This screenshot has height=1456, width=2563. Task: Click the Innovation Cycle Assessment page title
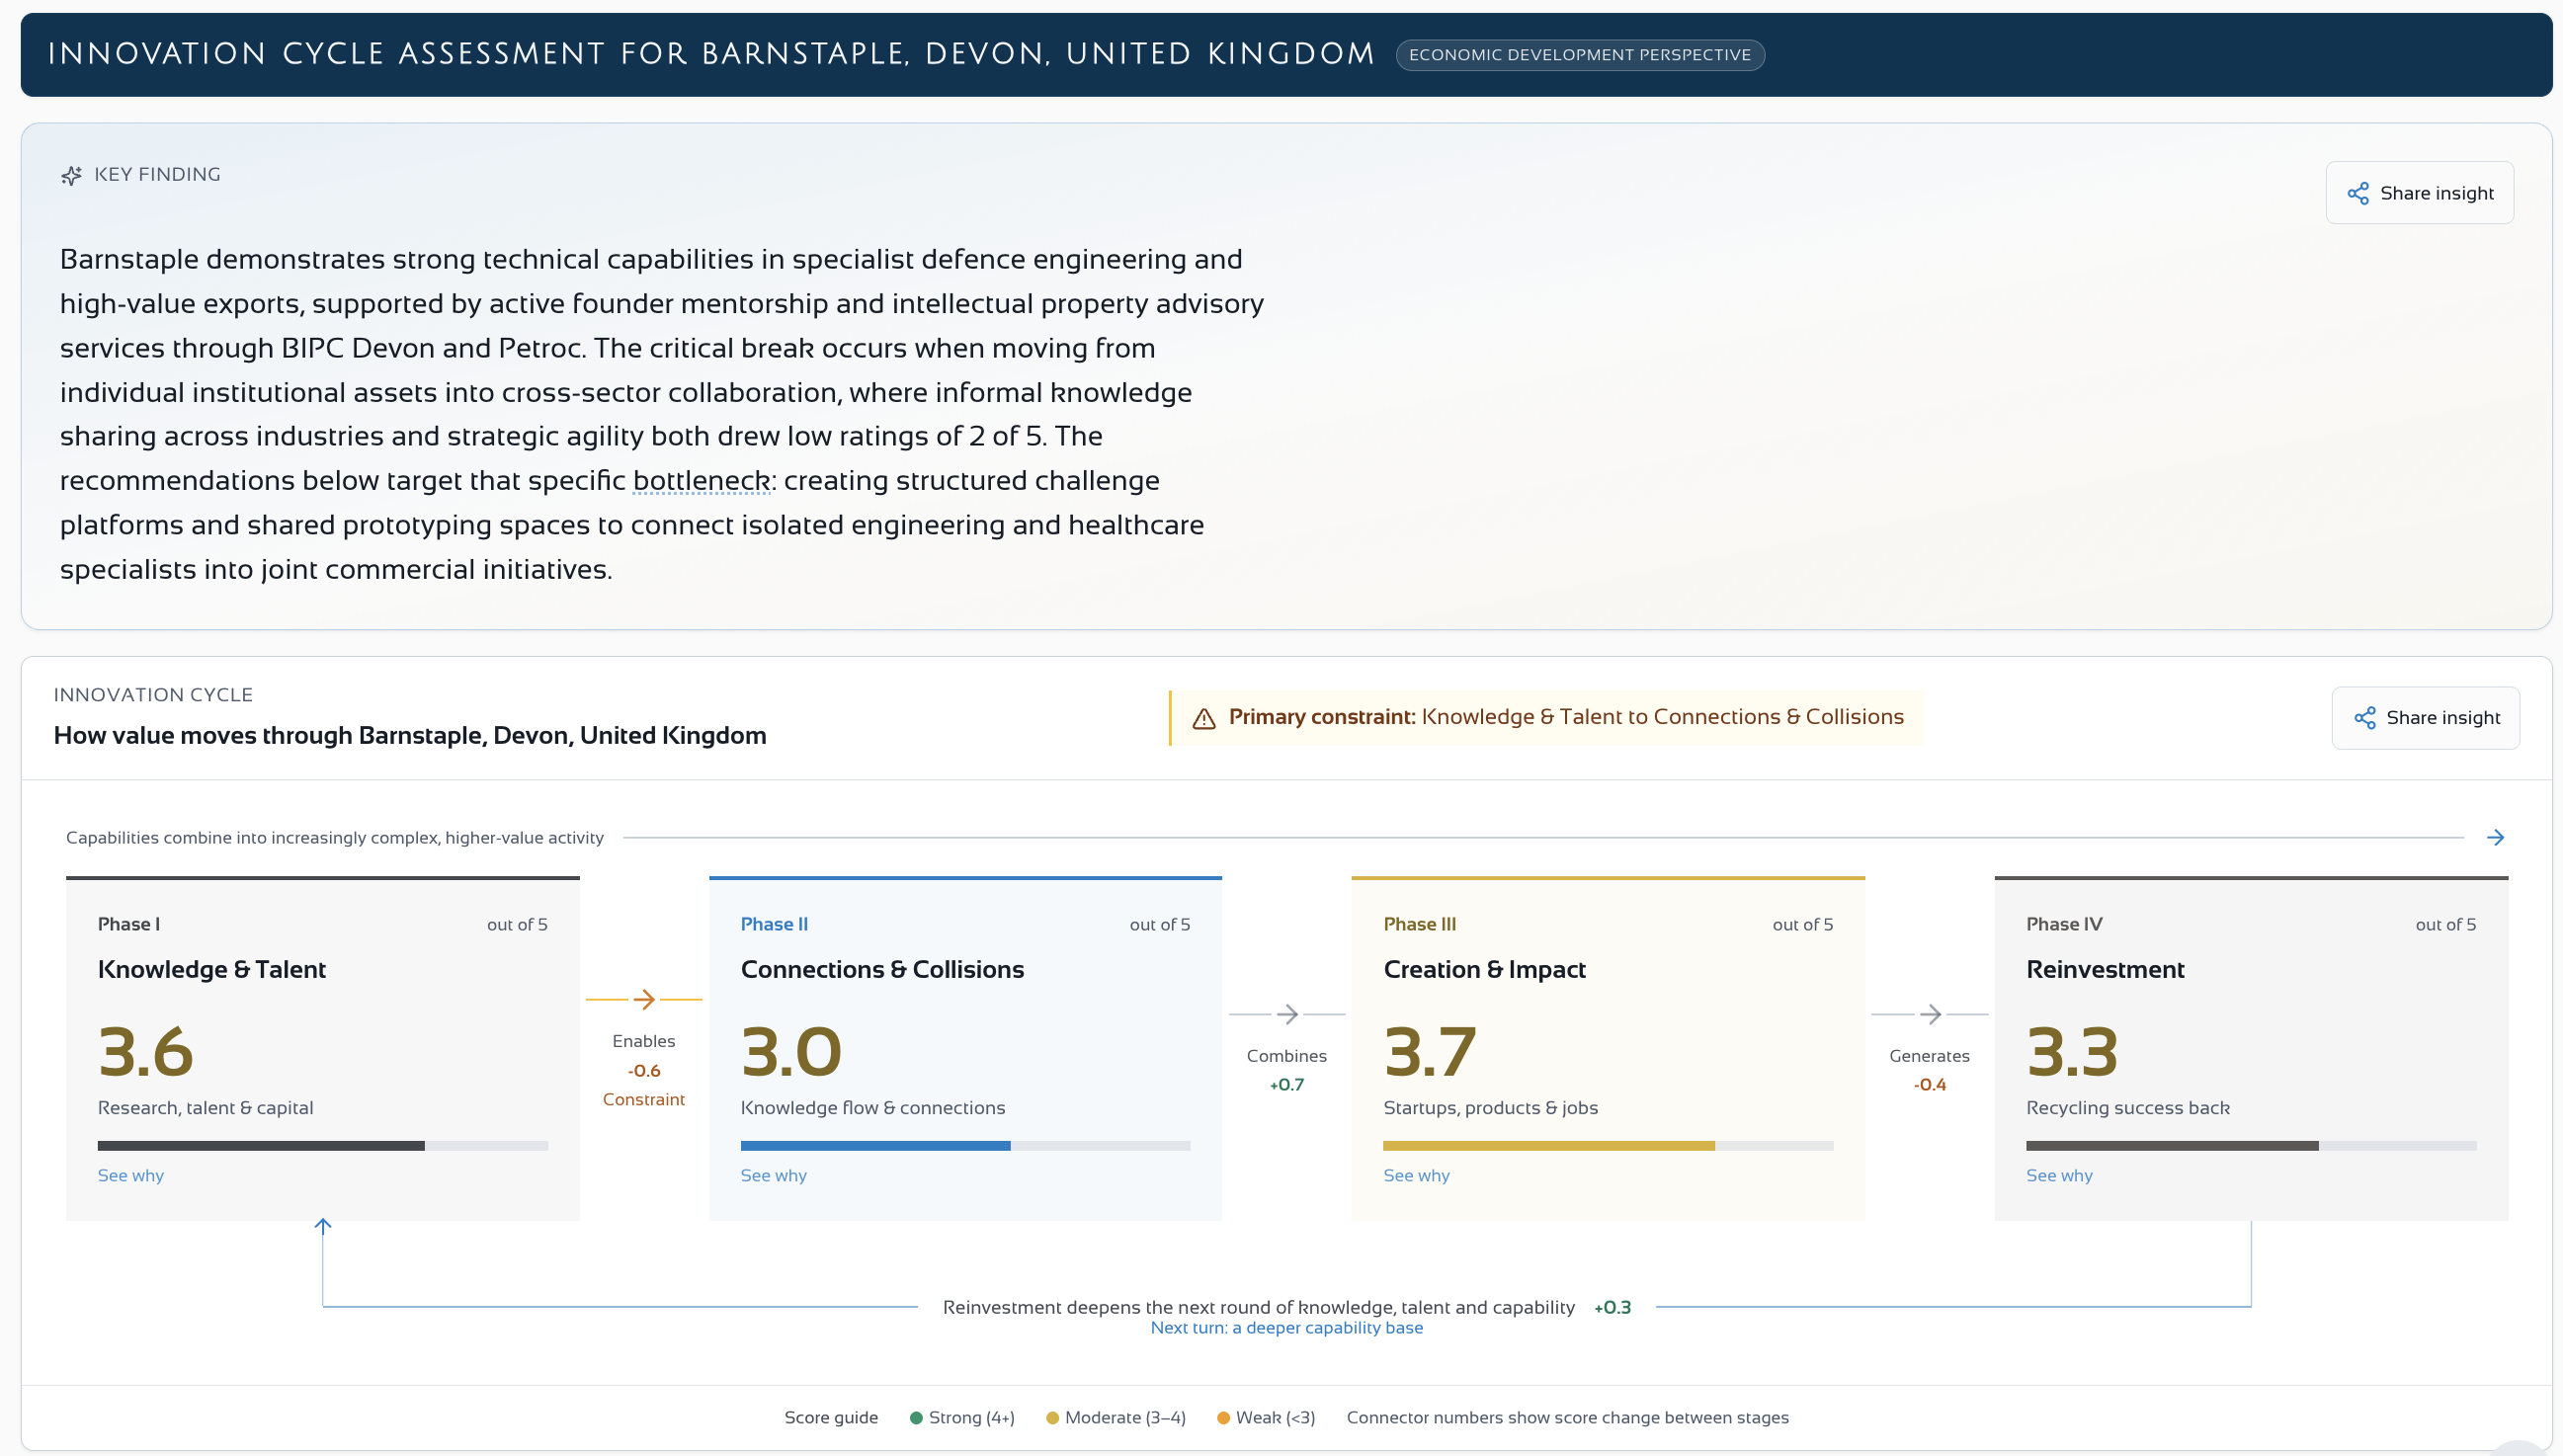click(712, 54)
